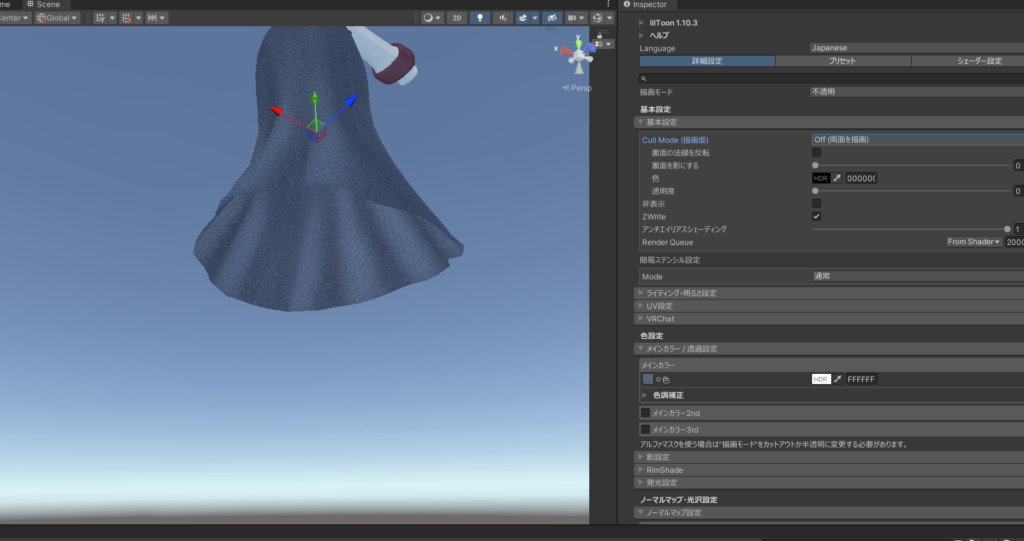Click the FFFFFF main color hex field
Image resolution: width=1024 pixels, height=541 pixels.
[862, 379]
